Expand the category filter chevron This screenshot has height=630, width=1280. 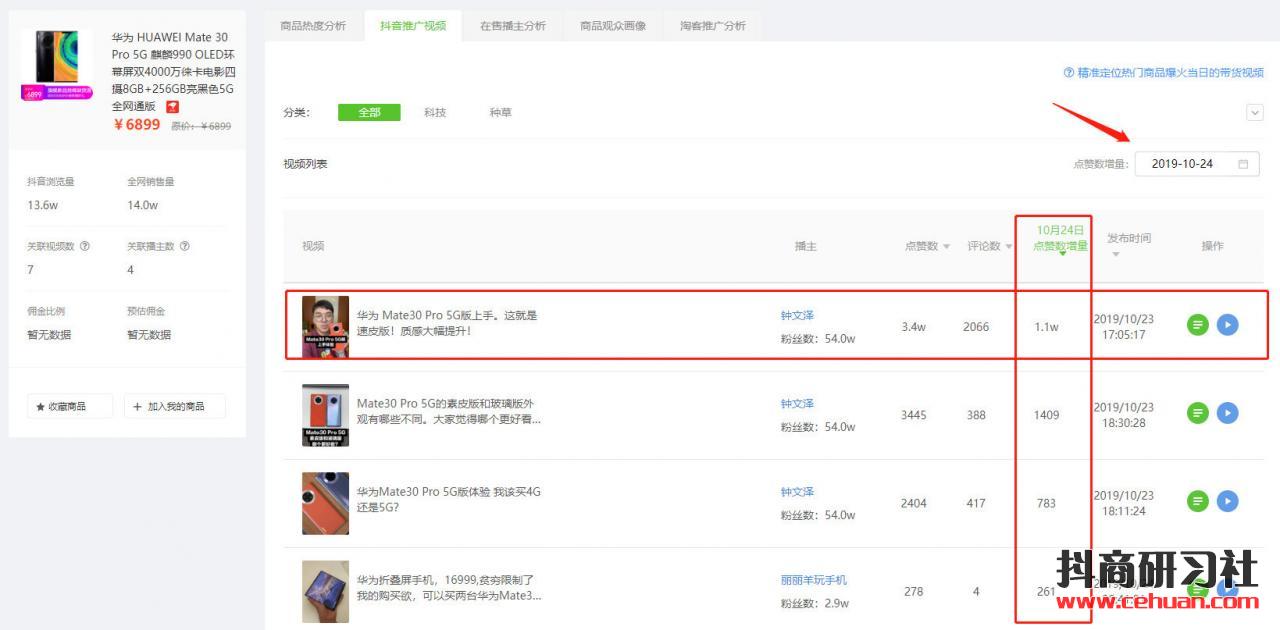click(1255, 113)
